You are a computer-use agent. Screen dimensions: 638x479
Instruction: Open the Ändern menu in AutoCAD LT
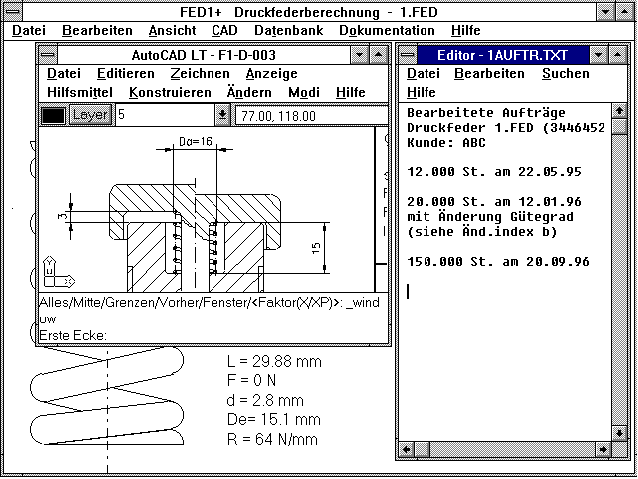pyautogui.click(x=249, y=92)
